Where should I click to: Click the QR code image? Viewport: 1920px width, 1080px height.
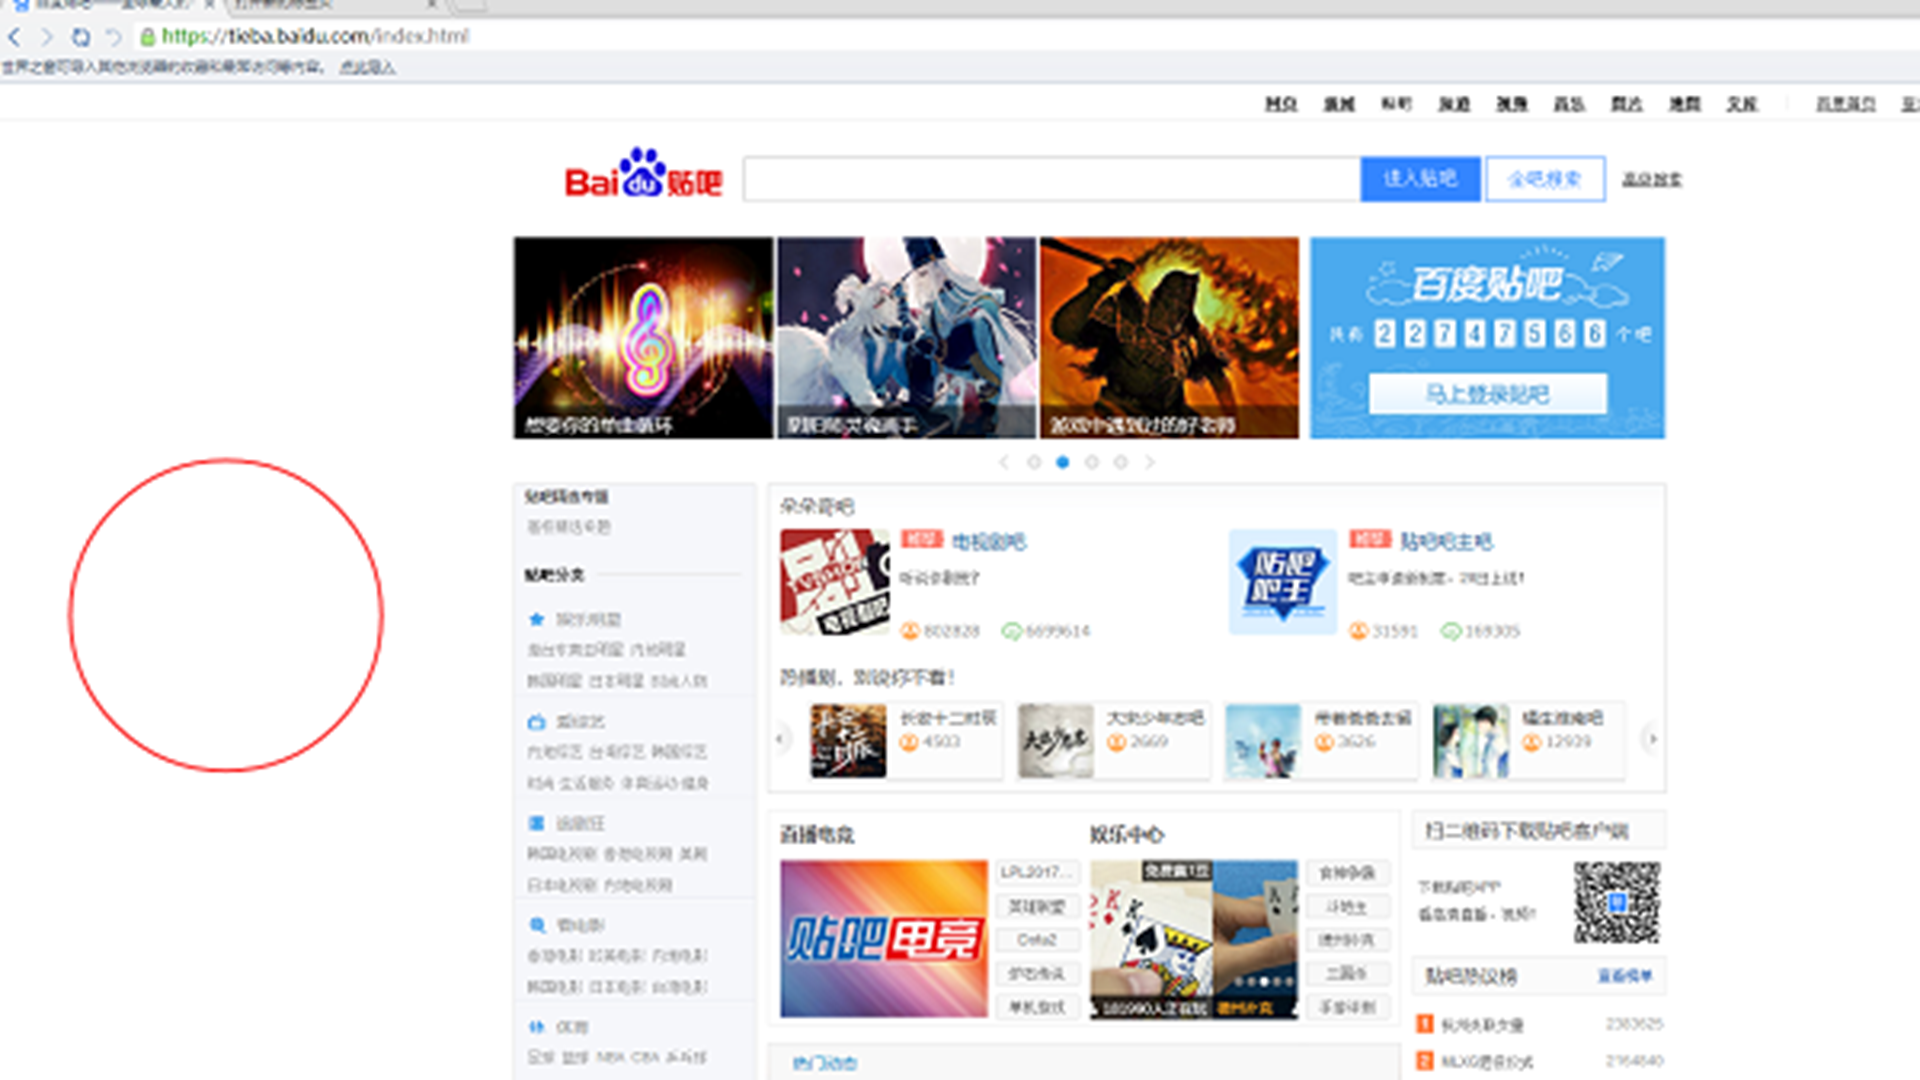[1616, 902]
